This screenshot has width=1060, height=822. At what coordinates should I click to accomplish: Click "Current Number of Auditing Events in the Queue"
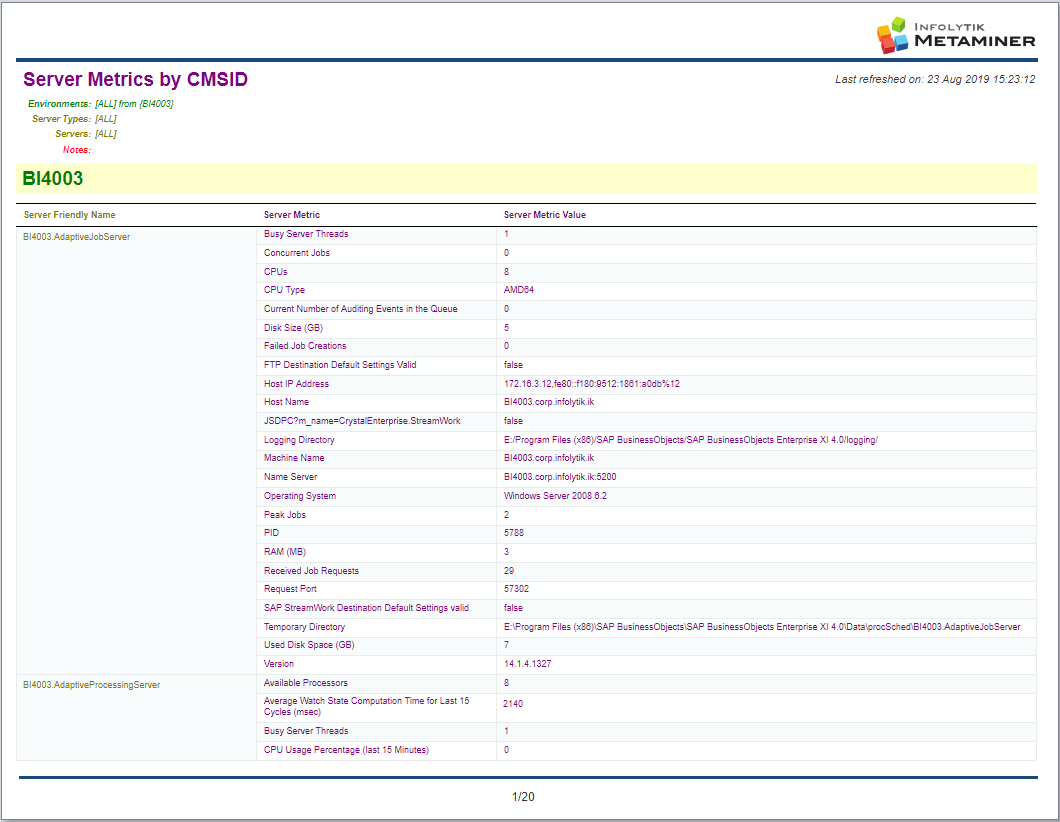coord(360,309)
